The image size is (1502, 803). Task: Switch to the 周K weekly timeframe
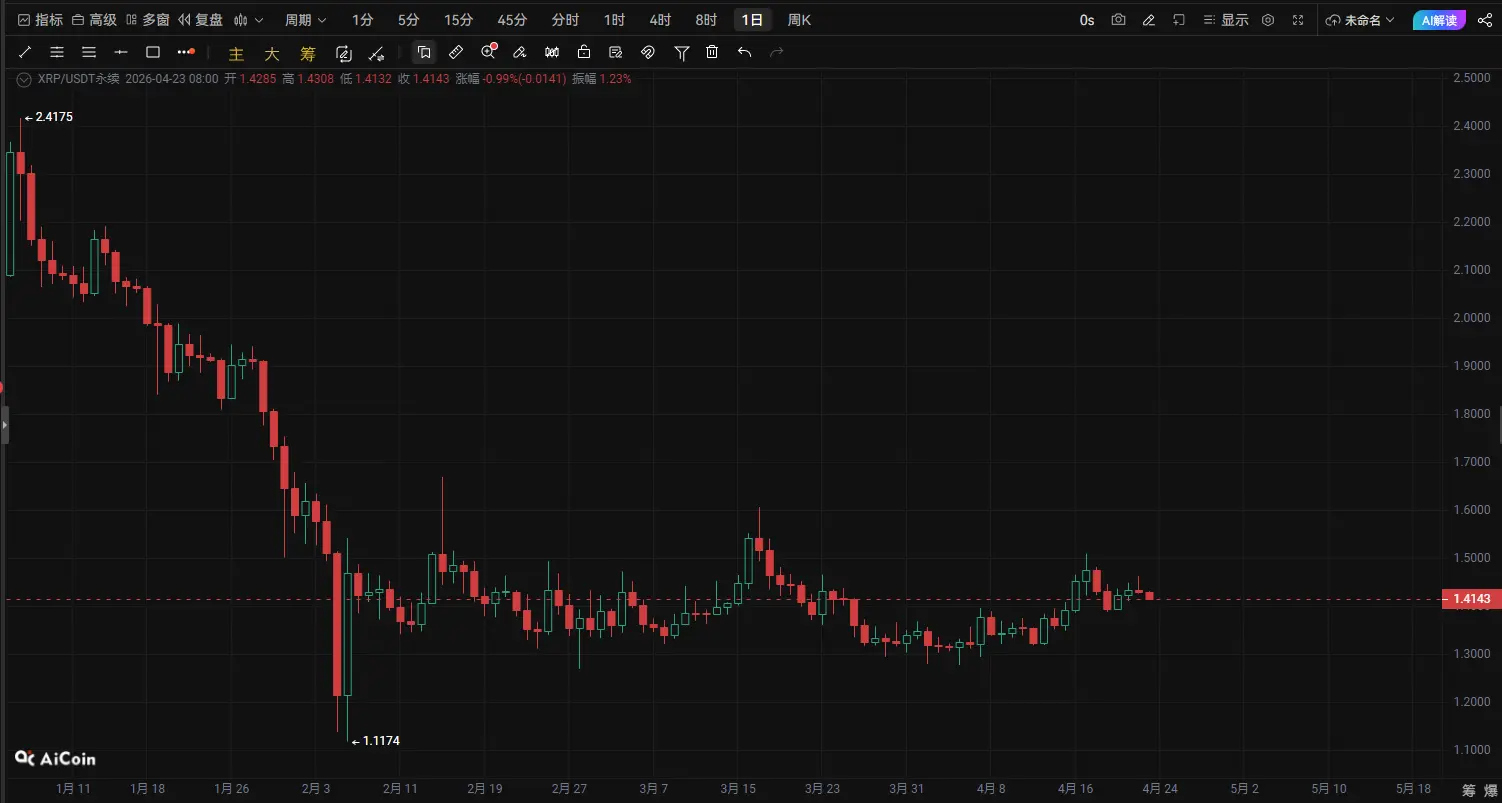(x=799, y=20)
